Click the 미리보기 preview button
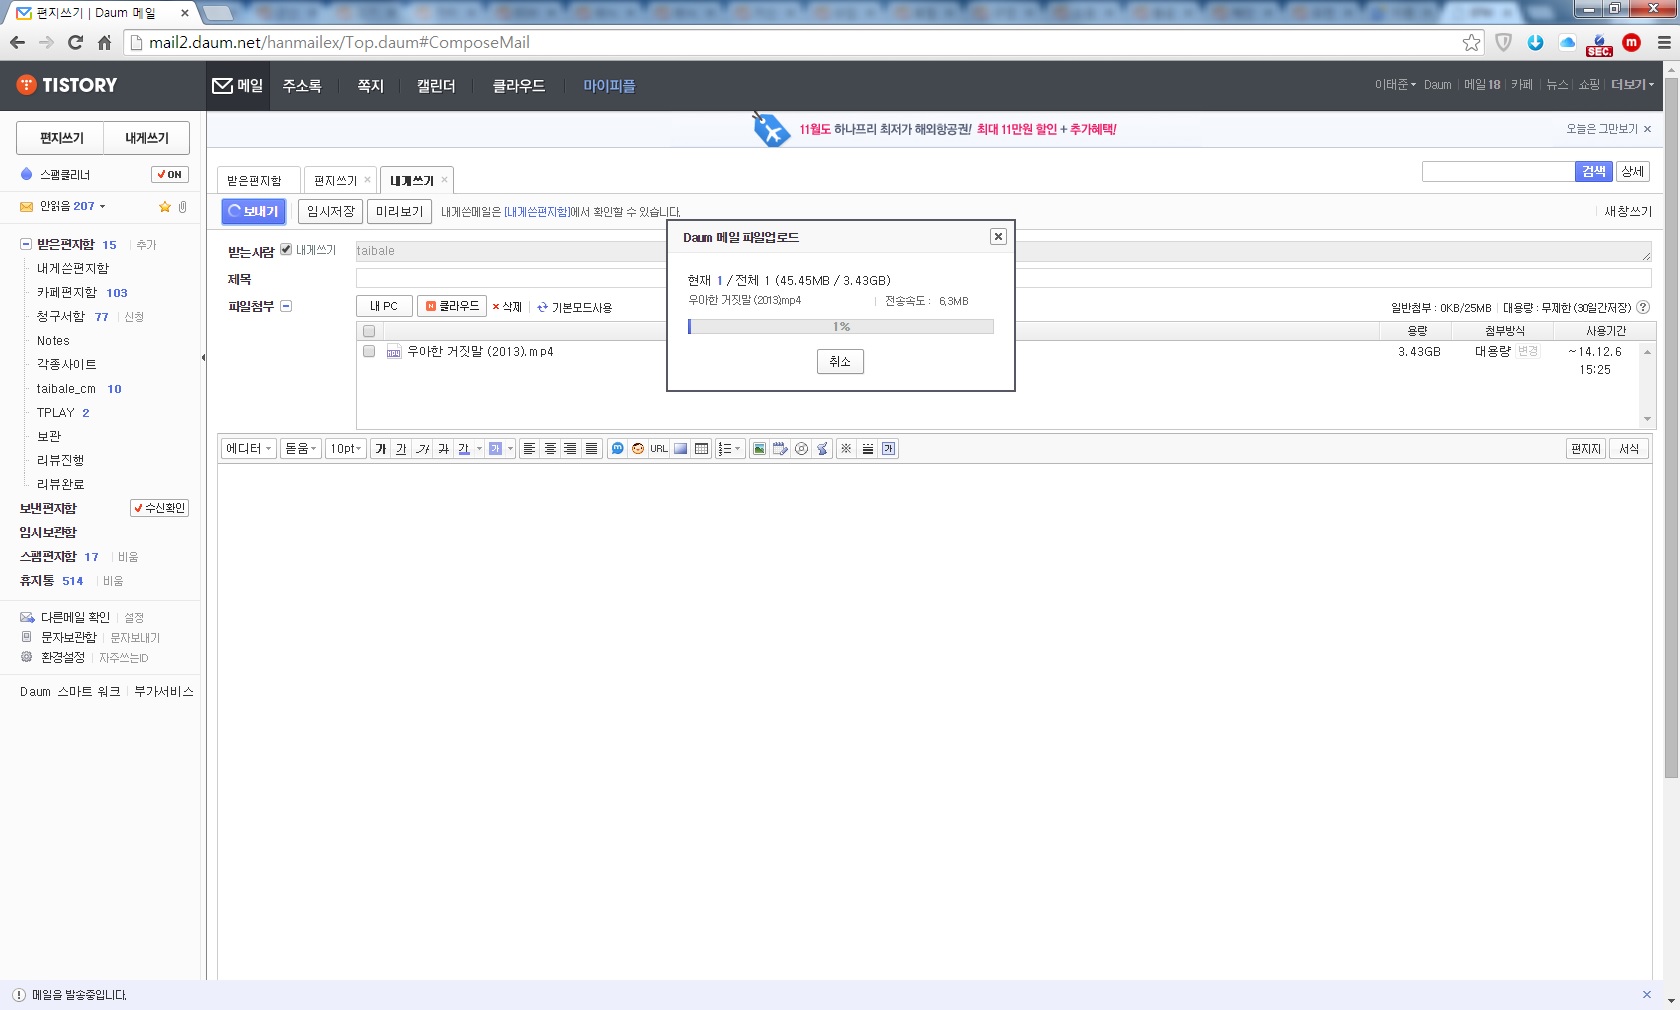This screenshot has height=1010, width=1680. click(x=400, y=211)
